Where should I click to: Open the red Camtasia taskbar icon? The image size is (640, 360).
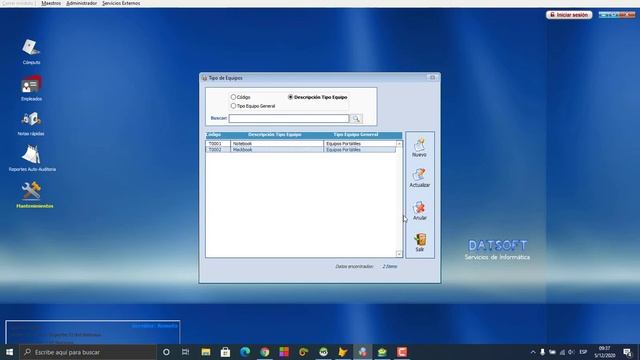[x=402, y=352]
